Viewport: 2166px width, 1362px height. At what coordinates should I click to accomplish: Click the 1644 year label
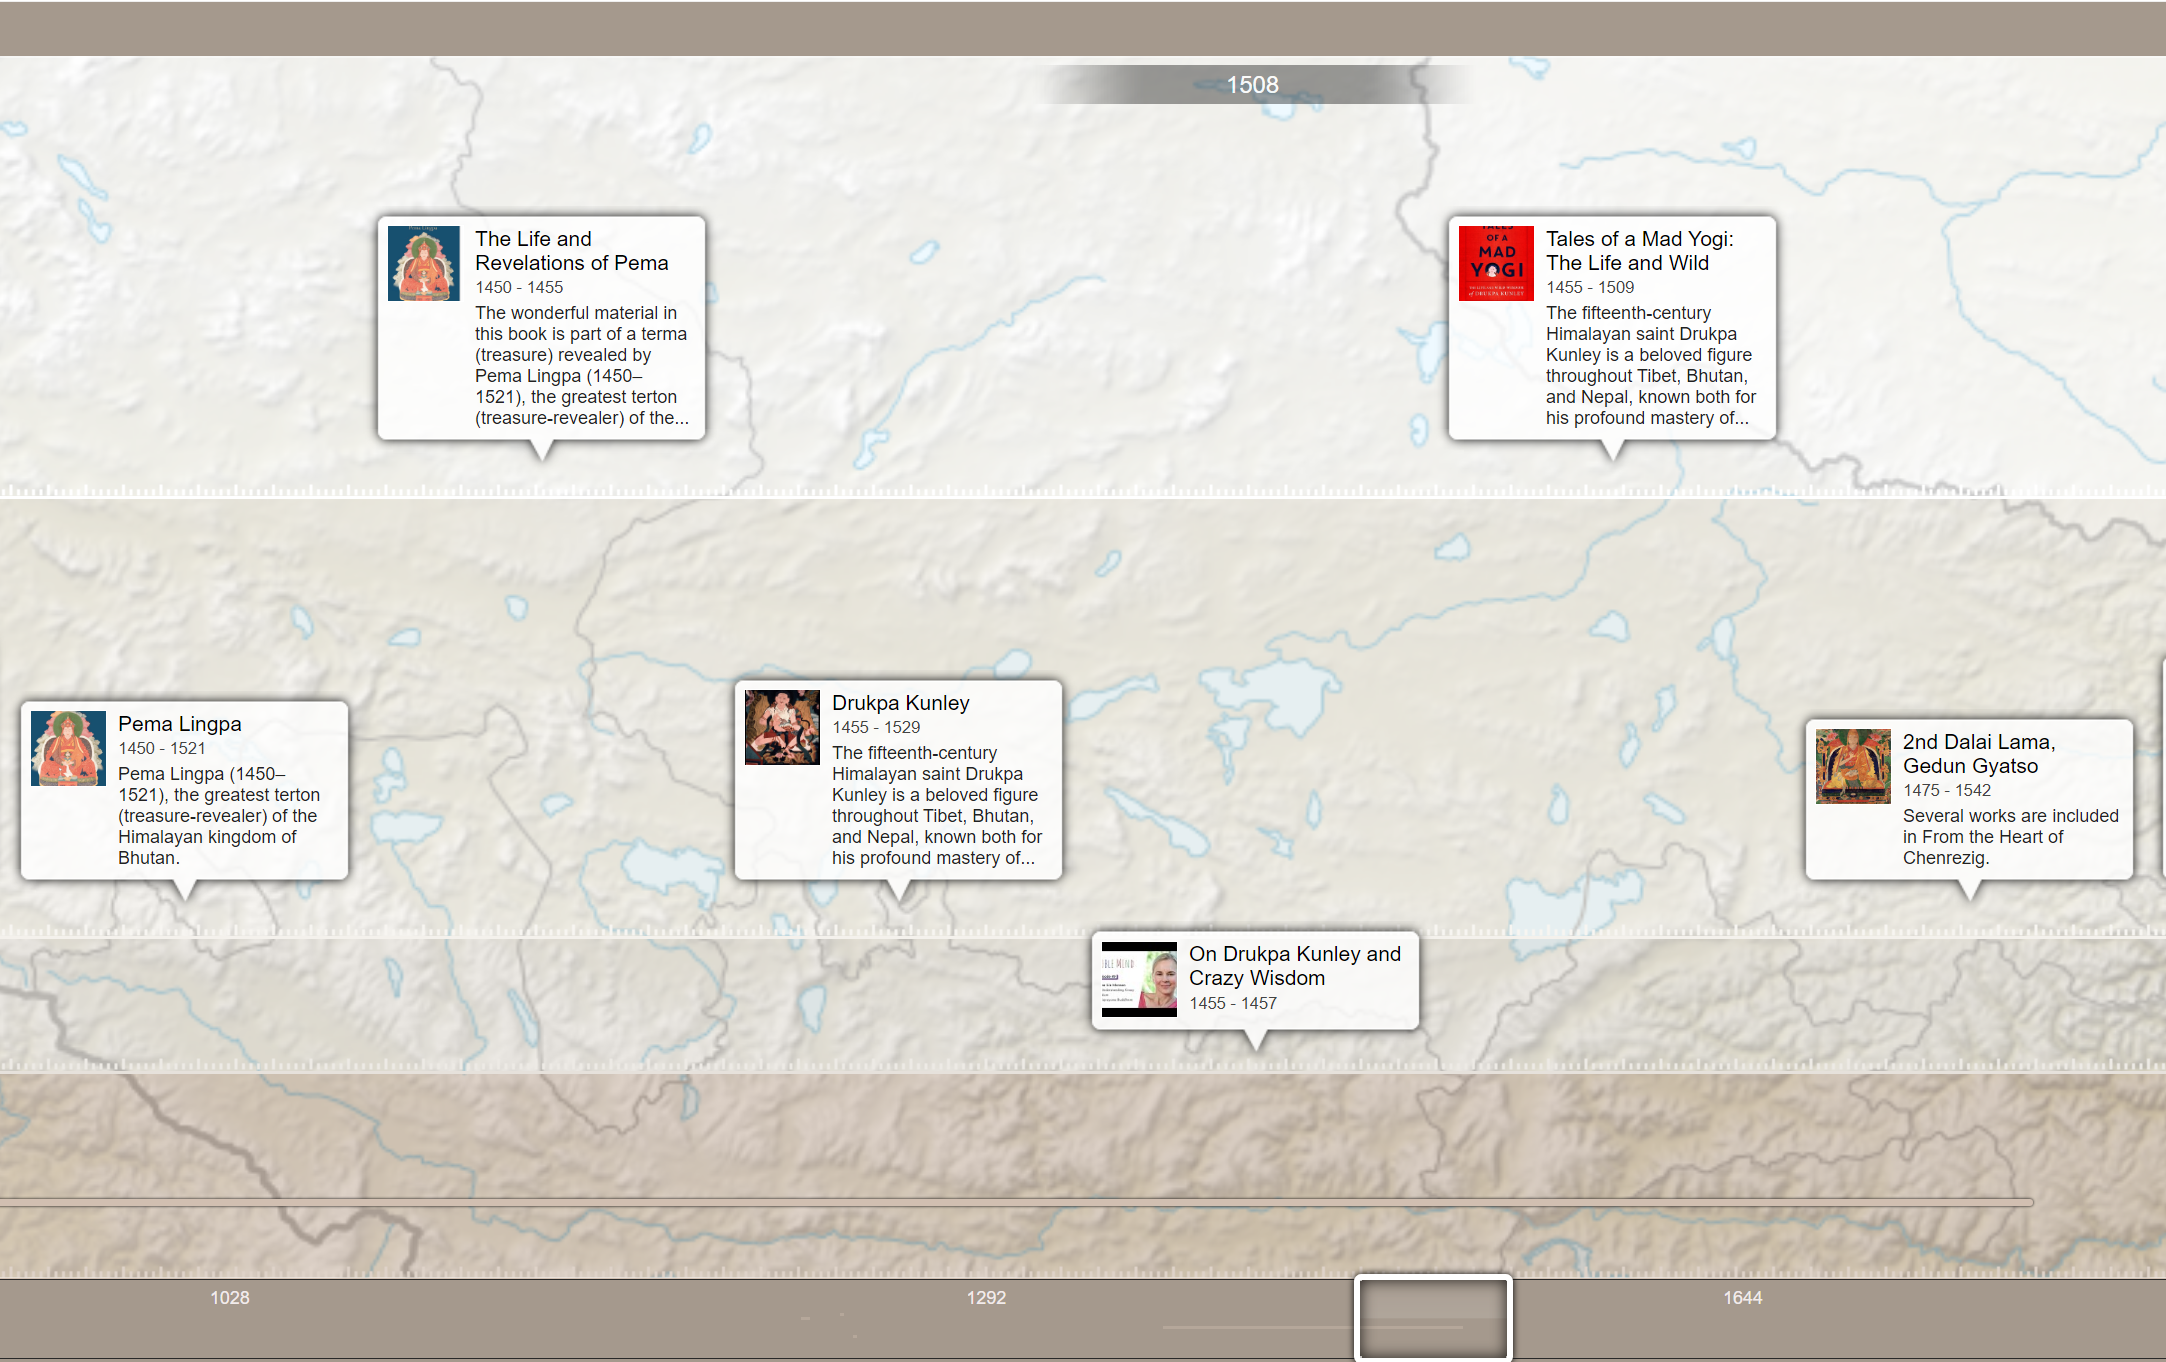[x=1743, y=1298]
